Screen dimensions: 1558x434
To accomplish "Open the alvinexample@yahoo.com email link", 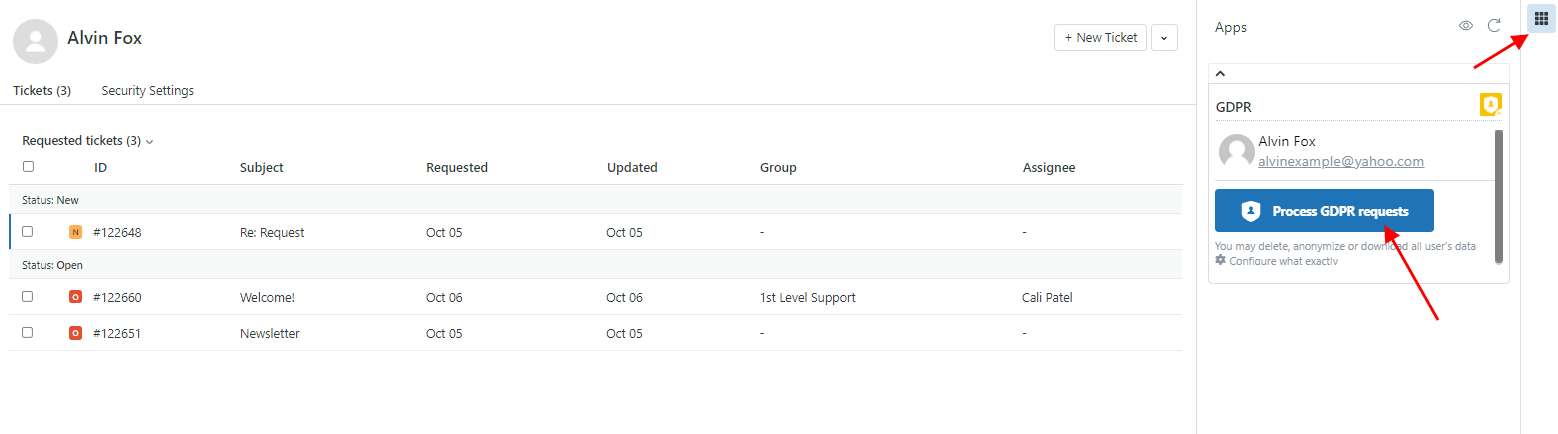I will (x=1341, y=161).
